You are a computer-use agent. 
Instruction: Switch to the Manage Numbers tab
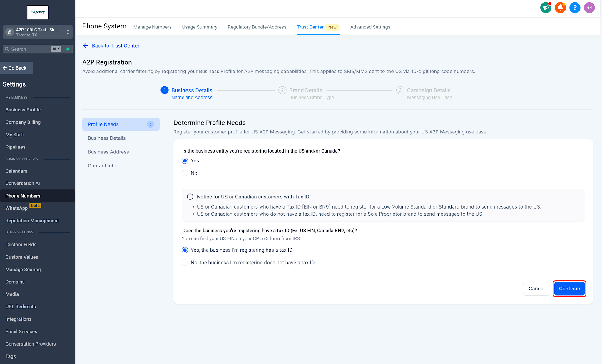pyautogui.click(x=152, y=27)
